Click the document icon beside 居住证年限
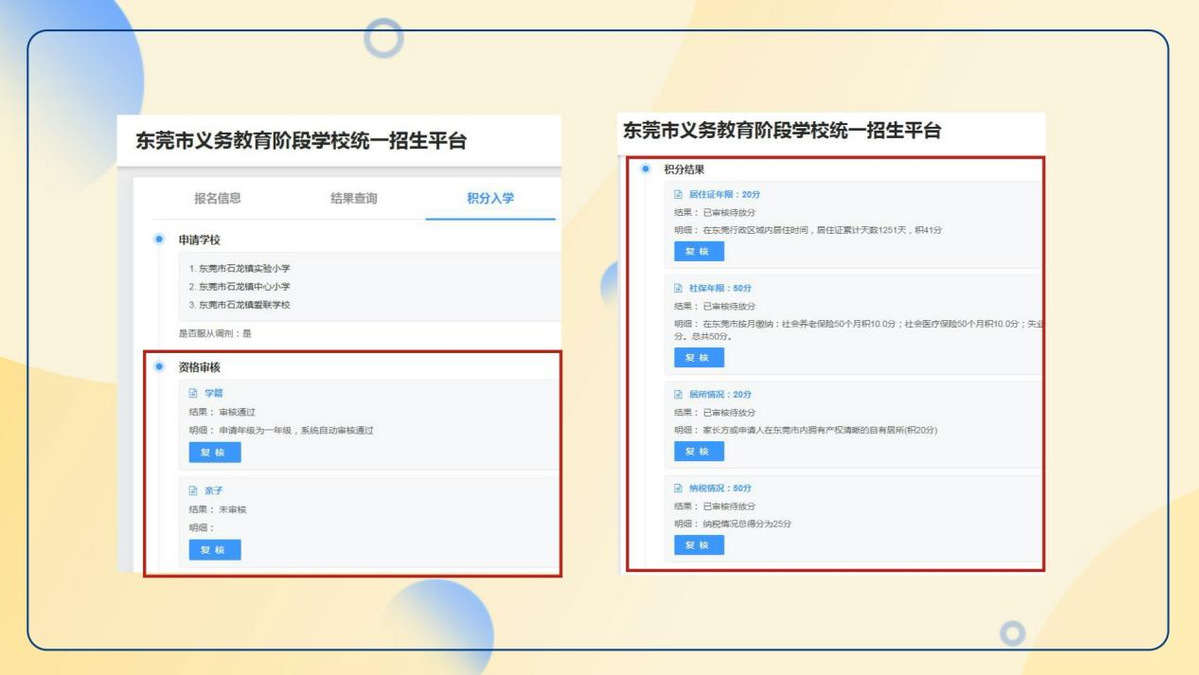 [x=678, y=194]
